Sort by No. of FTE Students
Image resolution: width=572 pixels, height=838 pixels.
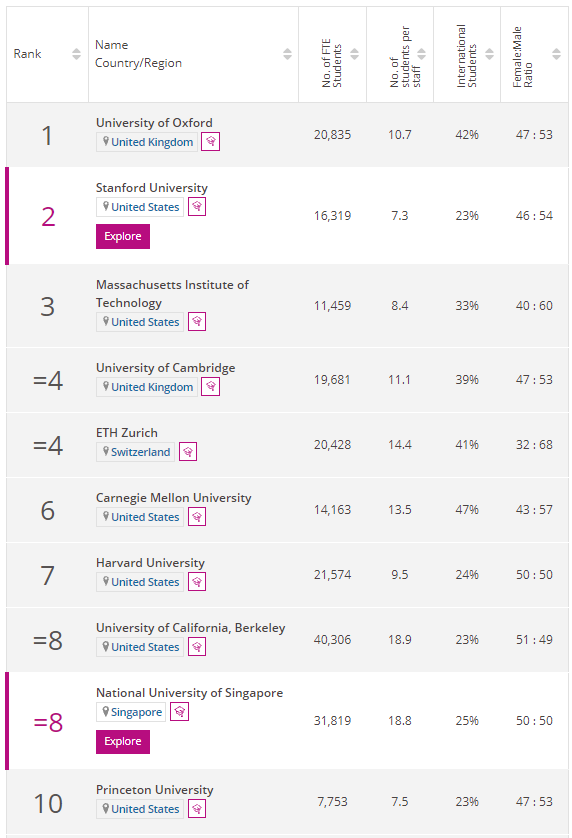(354, 54)
